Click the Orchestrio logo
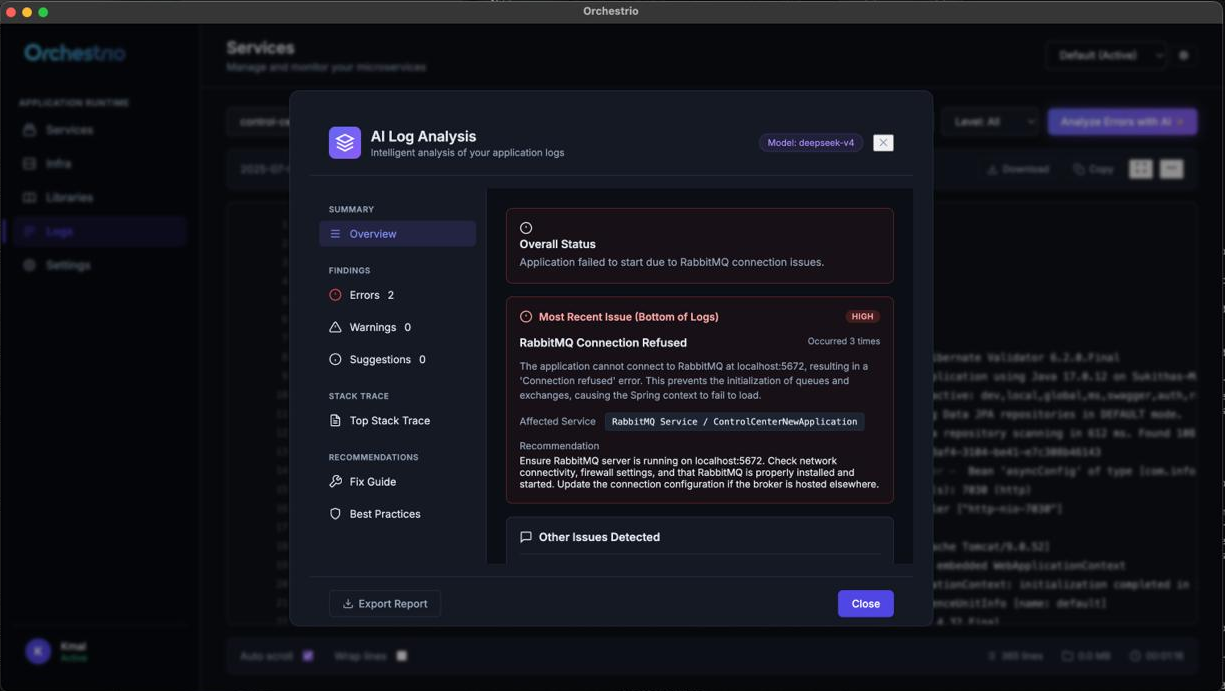Viewport: 1225px width, 691px height. click(x=75, y=53)
